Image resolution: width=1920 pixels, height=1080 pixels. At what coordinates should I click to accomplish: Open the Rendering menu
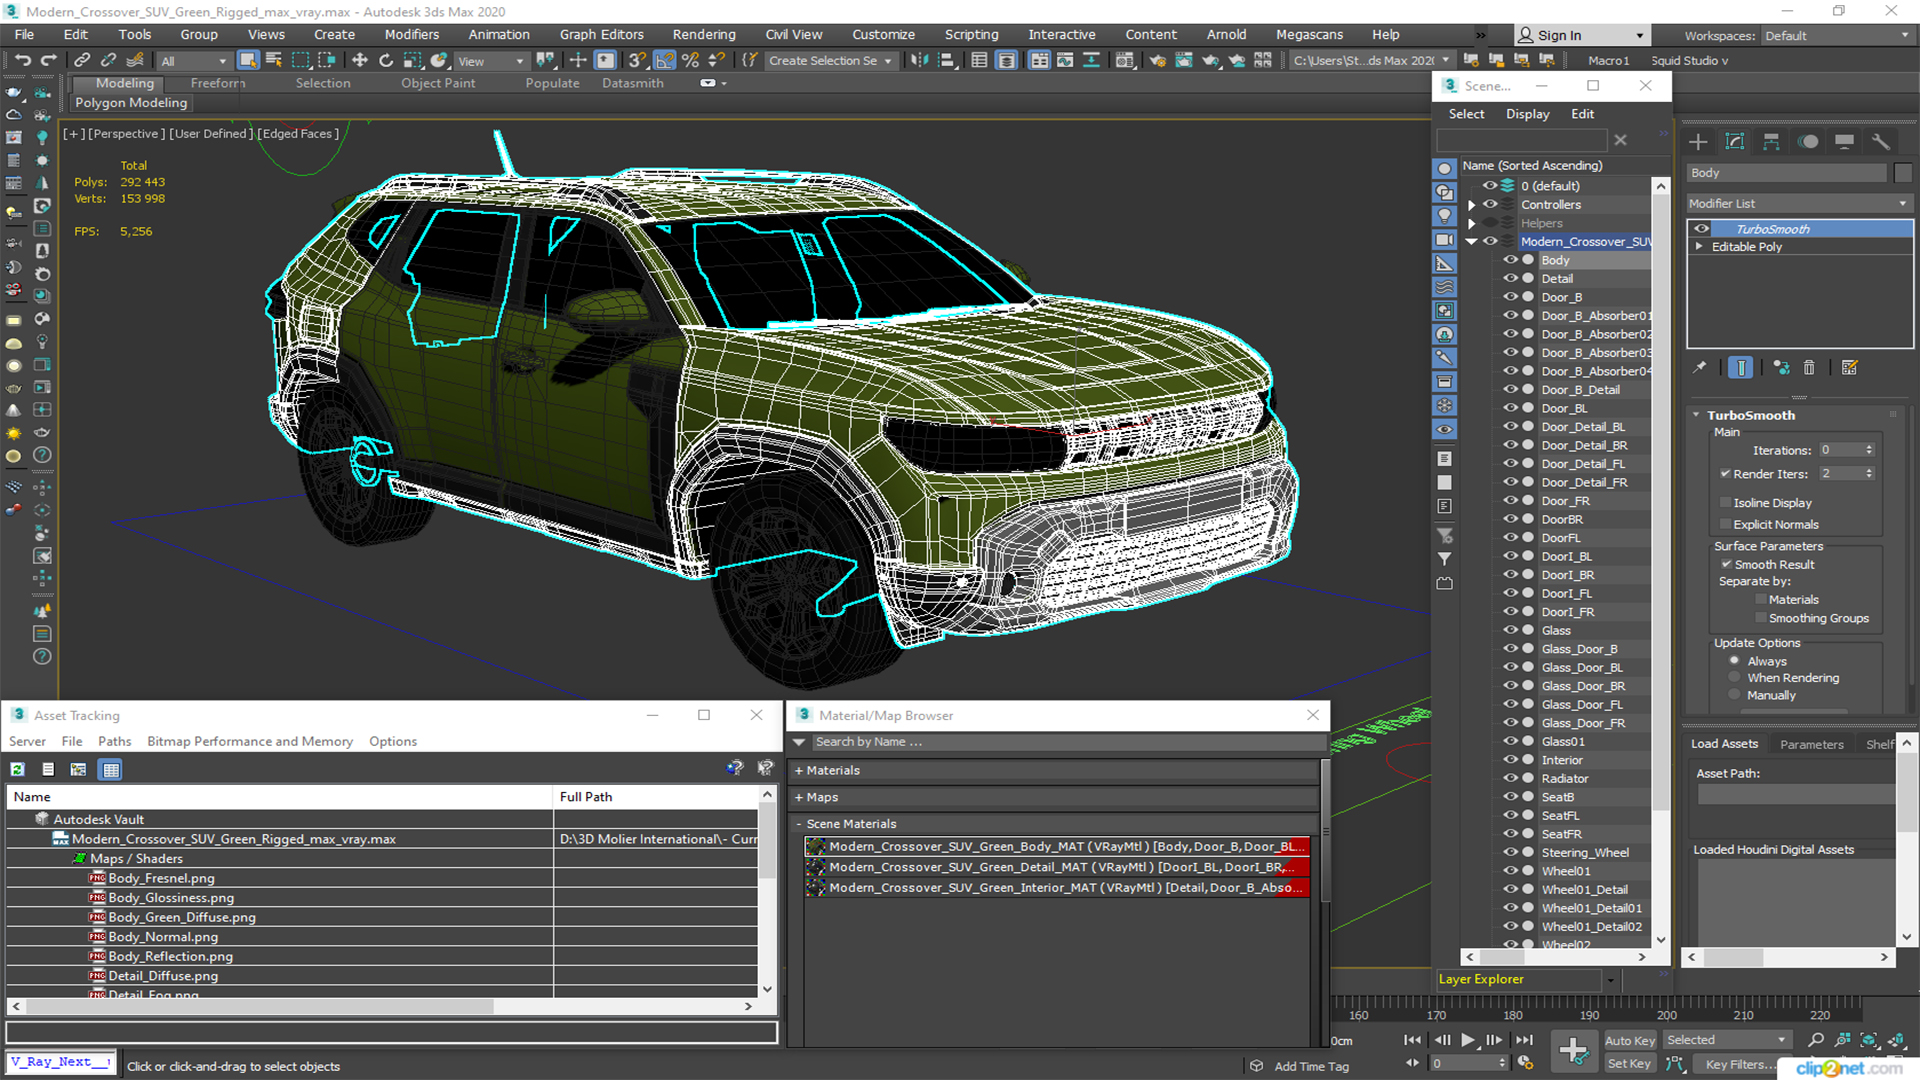704,34
